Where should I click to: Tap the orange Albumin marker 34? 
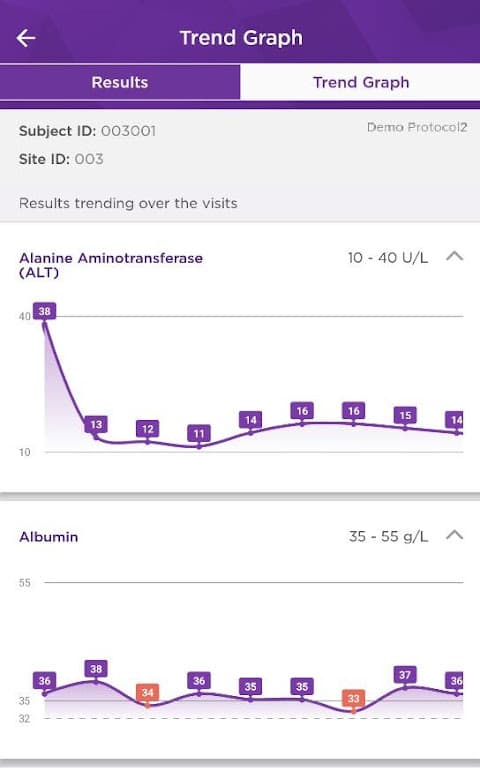click(148, 692)
